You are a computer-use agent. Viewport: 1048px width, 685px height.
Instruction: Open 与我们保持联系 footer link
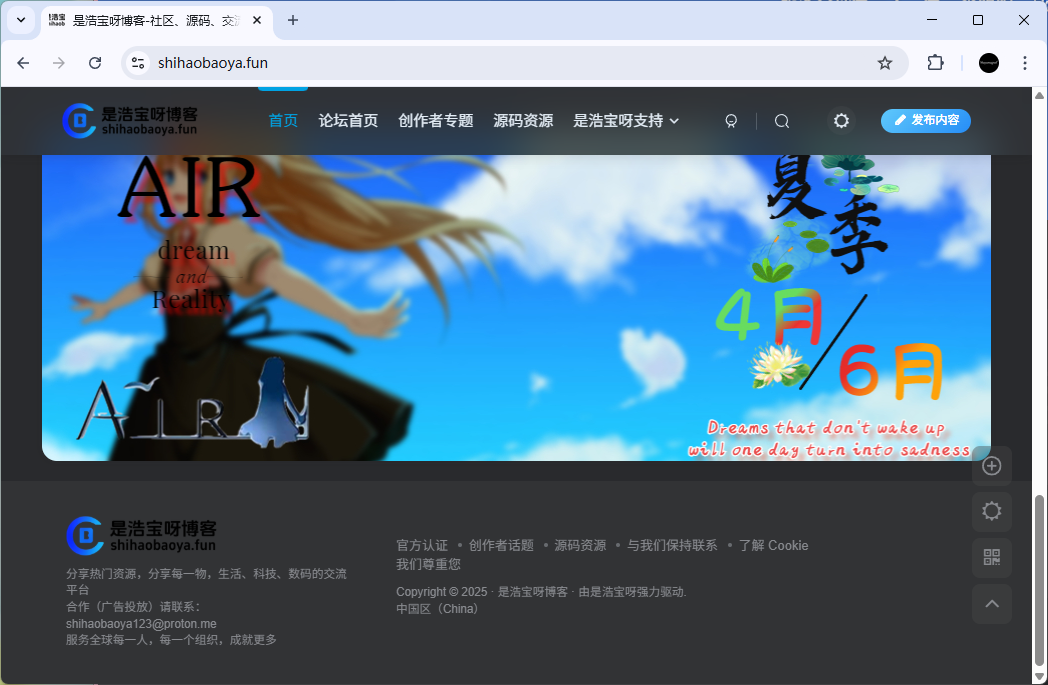[672, 545]
